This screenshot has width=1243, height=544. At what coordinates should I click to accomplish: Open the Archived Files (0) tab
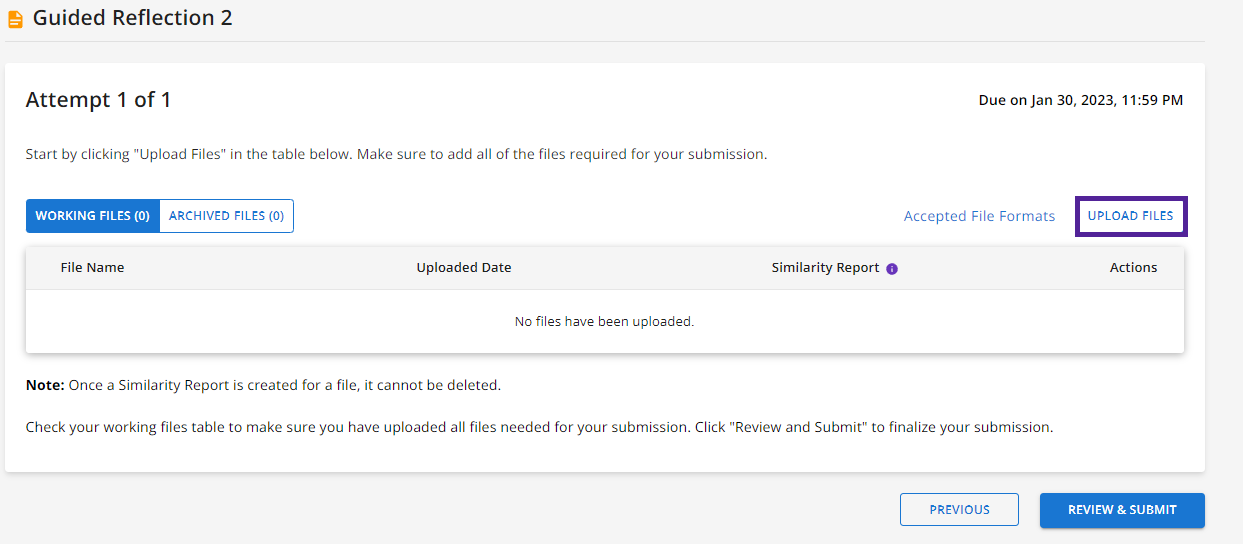coord(226,216)
